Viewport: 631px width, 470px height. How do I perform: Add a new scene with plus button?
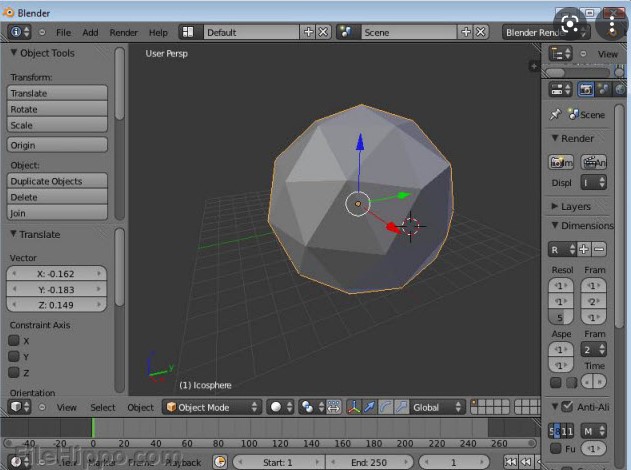click(x=466, y=32)
